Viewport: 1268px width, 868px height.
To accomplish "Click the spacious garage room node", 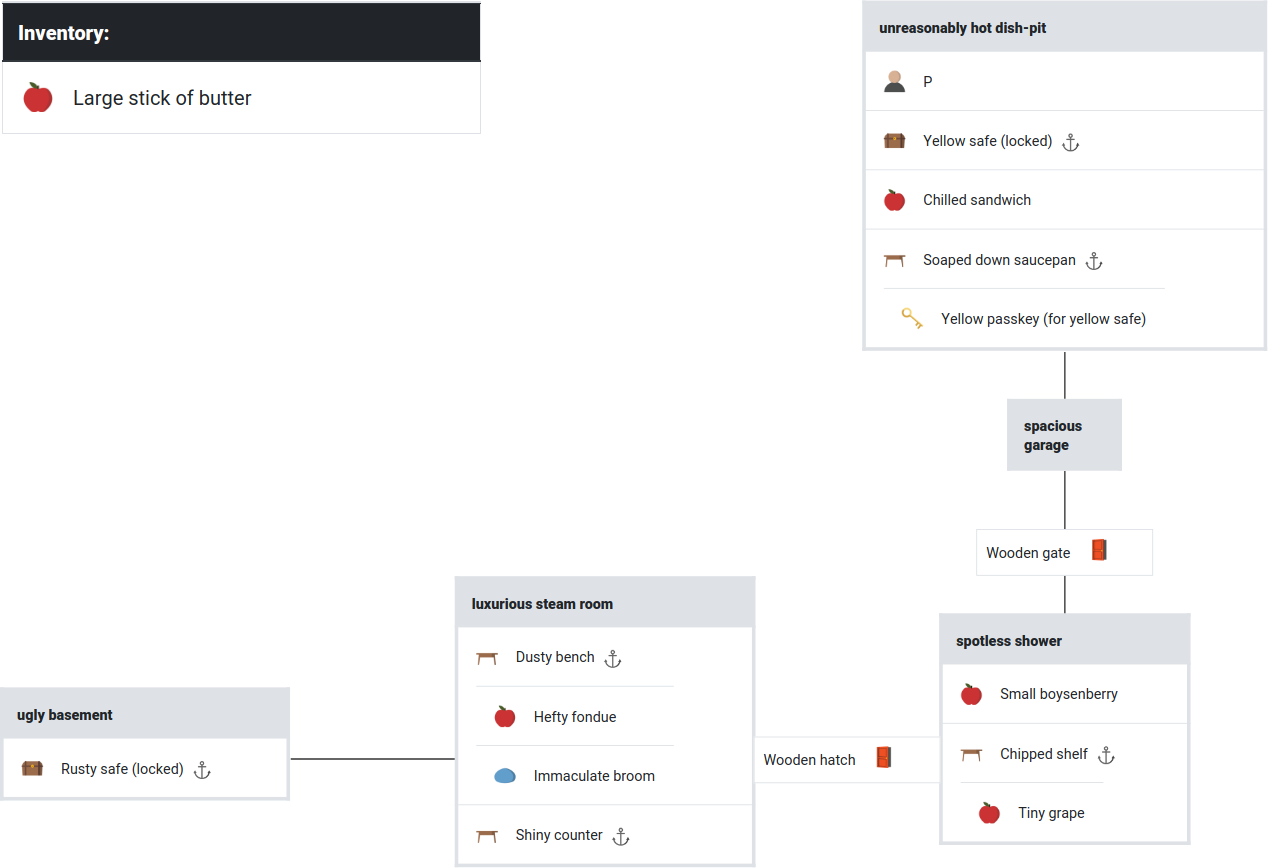I will (1064, 435).
